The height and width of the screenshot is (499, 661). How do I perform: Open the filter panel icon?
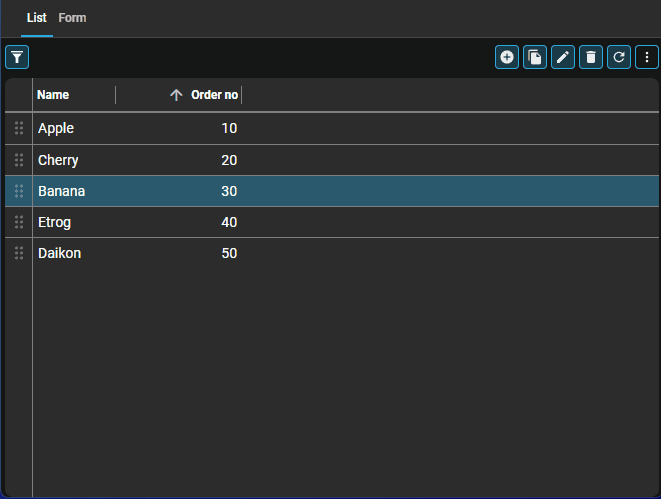(x=17, y=57)
